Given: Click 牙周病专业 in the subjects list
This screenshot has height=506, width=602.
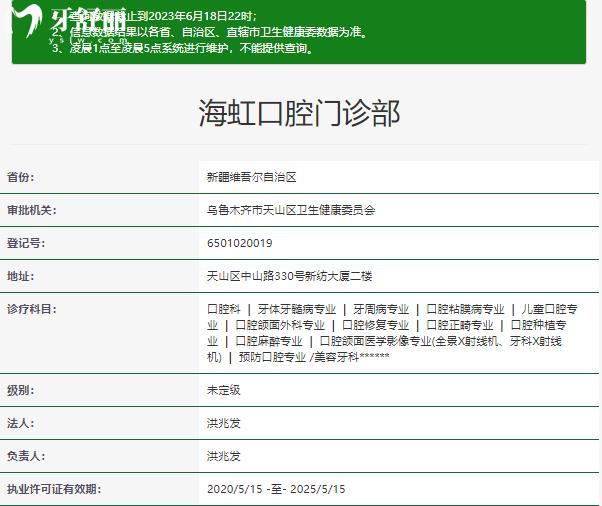Looking at the screenshot, I should click(381, 309).
